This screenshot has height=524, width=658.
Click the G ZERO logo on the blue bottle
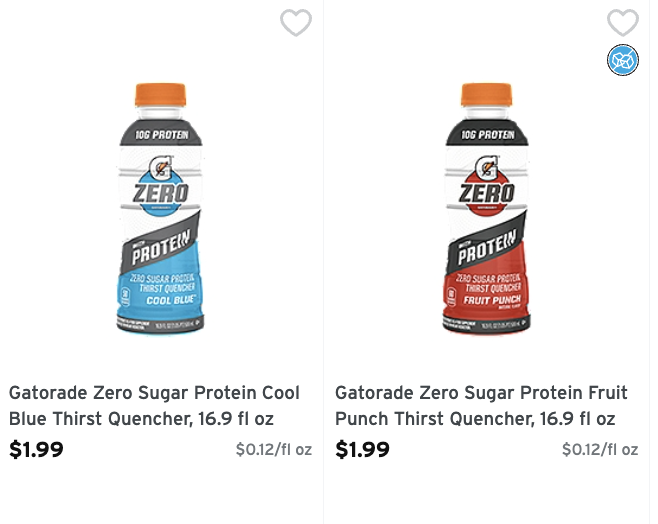point(162,186)
